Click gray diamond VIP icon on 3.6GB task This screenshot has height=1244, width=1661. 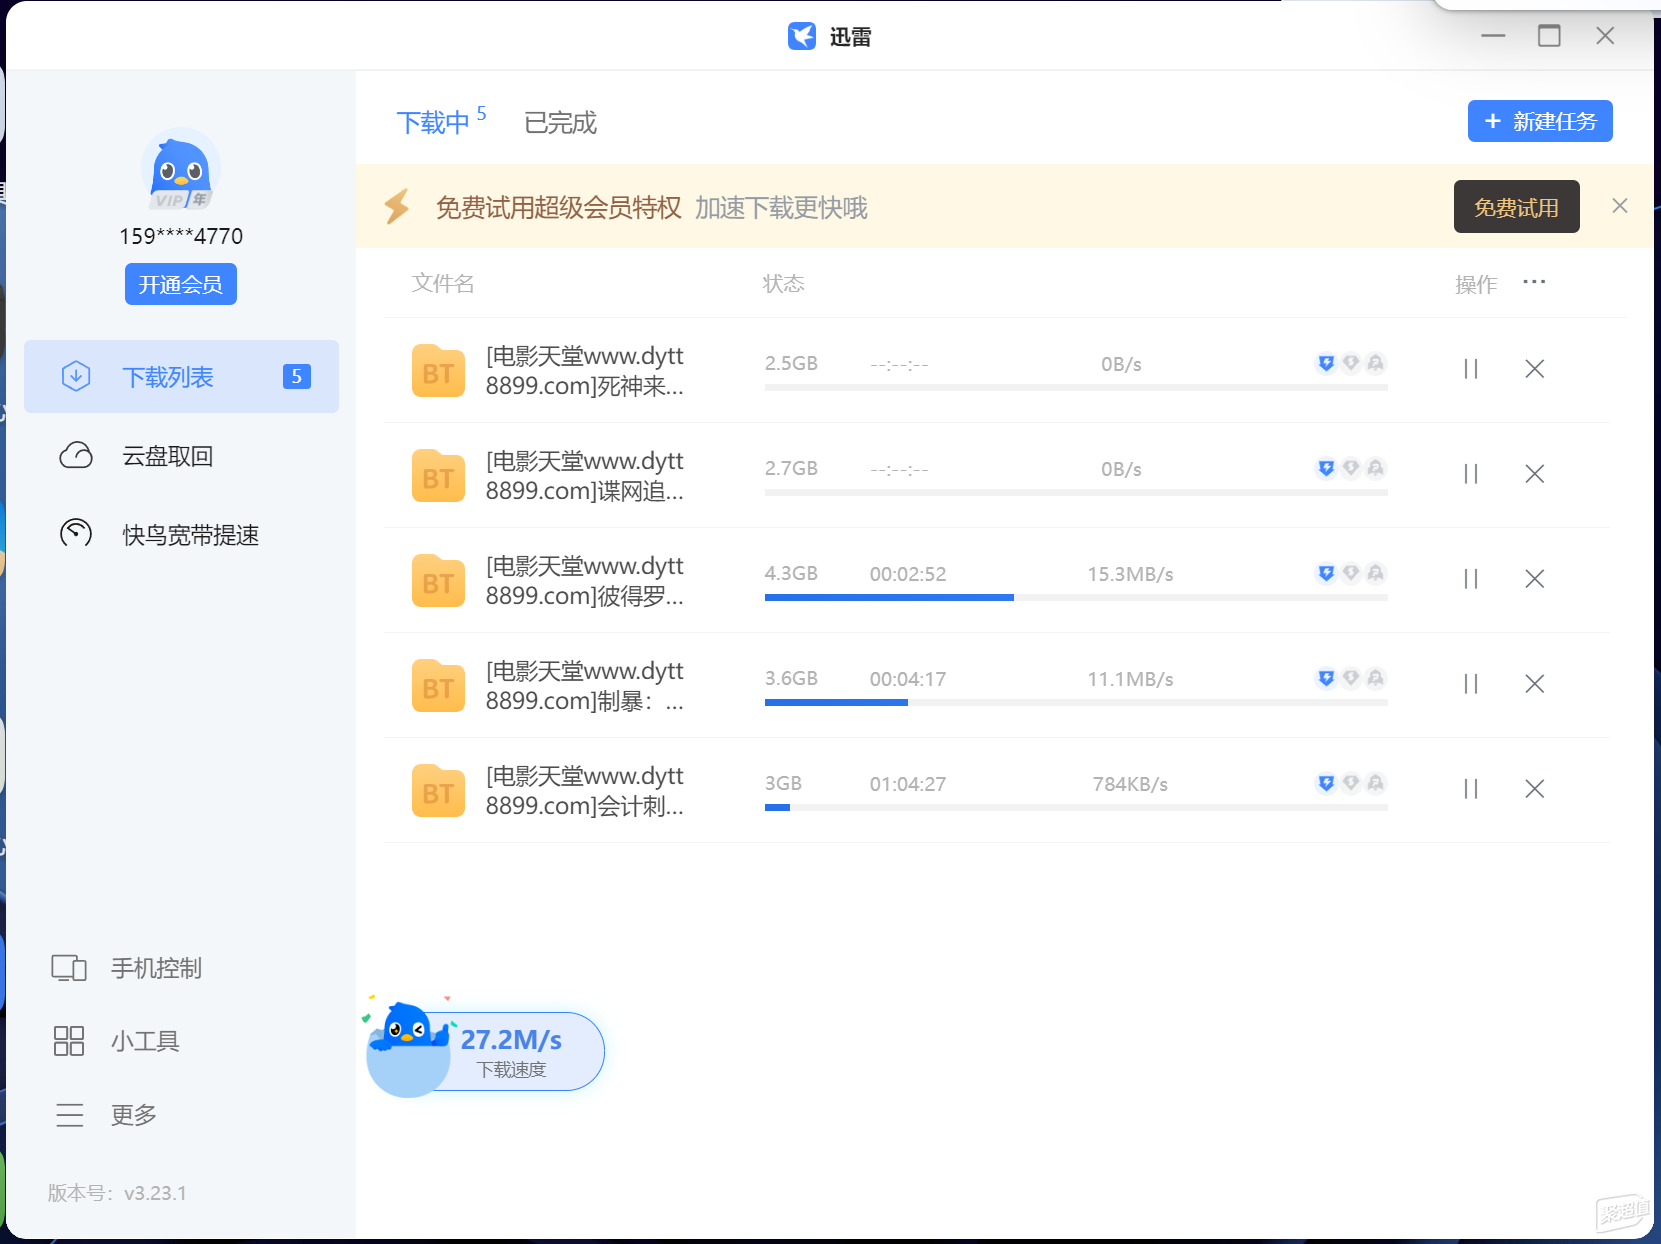(1351, 678)
